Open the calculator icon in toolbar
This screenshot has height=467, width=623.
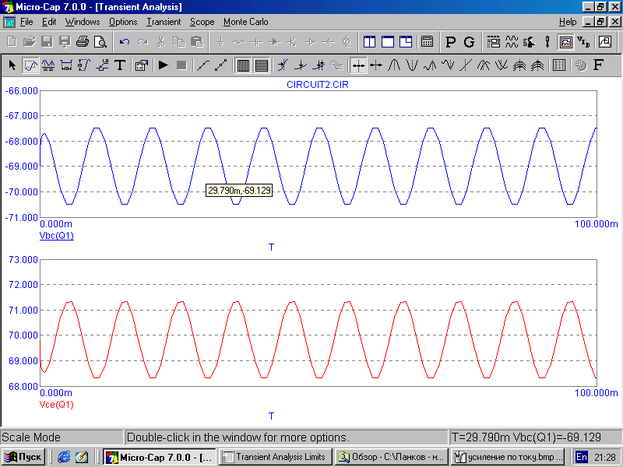[x=427, y=42]
